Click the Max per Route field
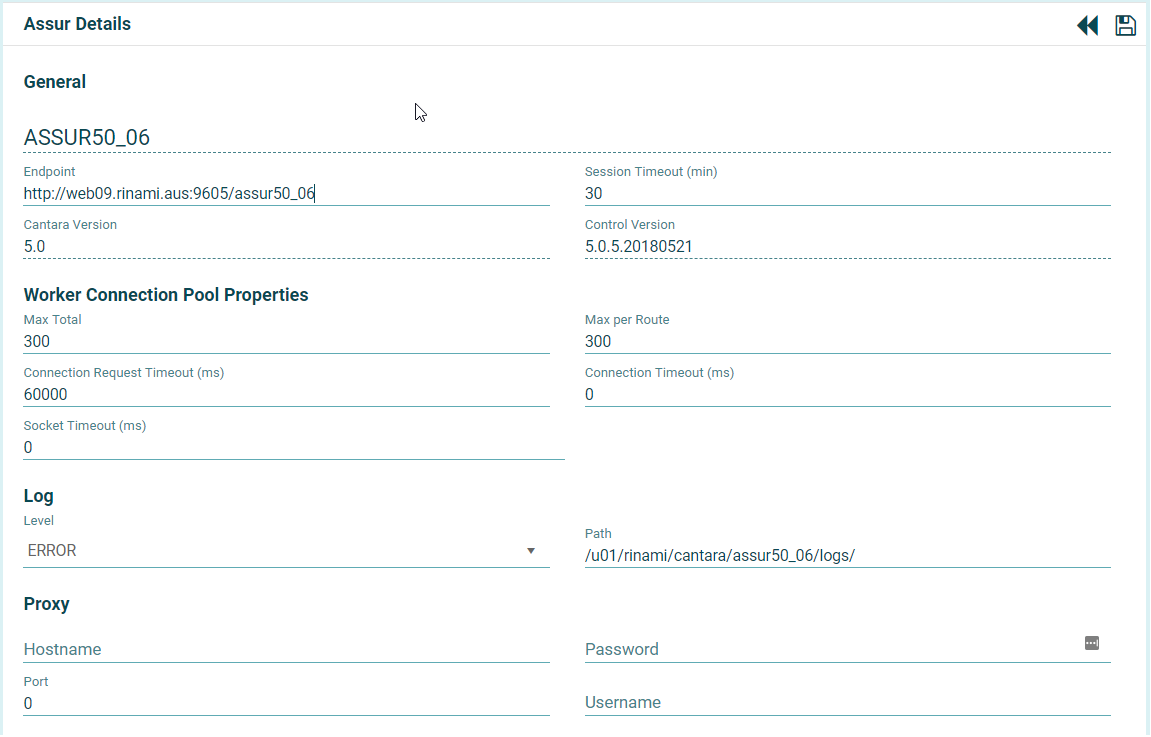The width and height of the screenshot is (1151, 737). pos(847,341)
